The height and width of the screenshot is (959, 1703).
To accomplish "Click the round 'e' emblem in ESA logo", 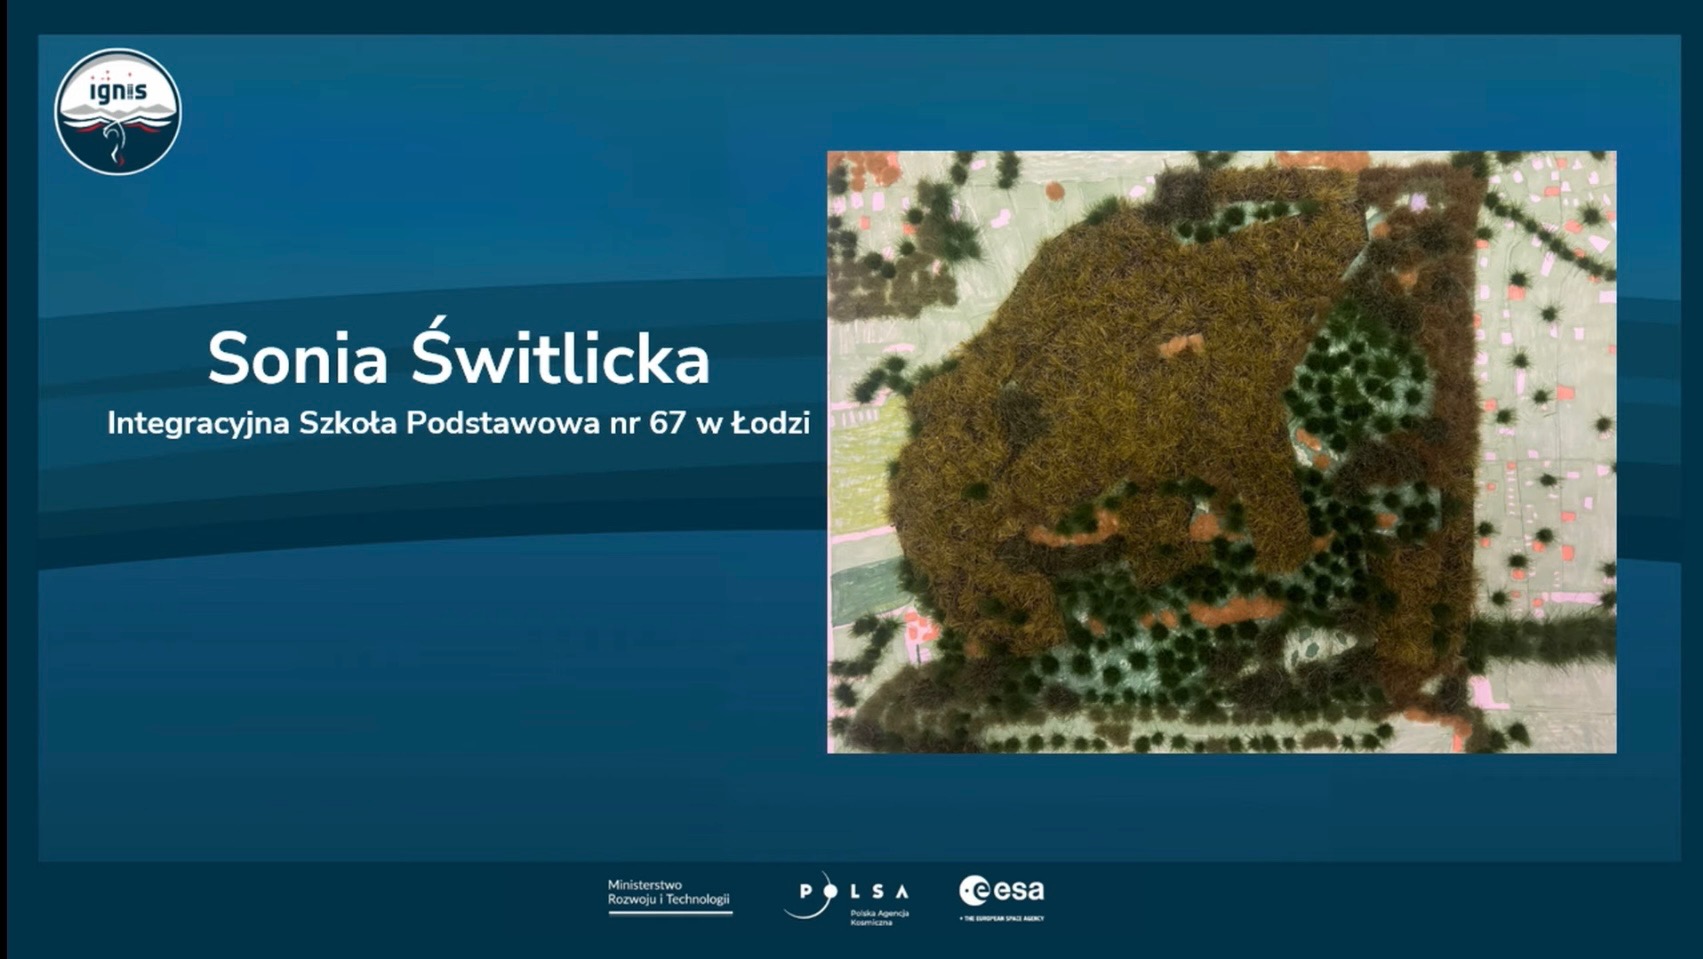I will 974,890.
